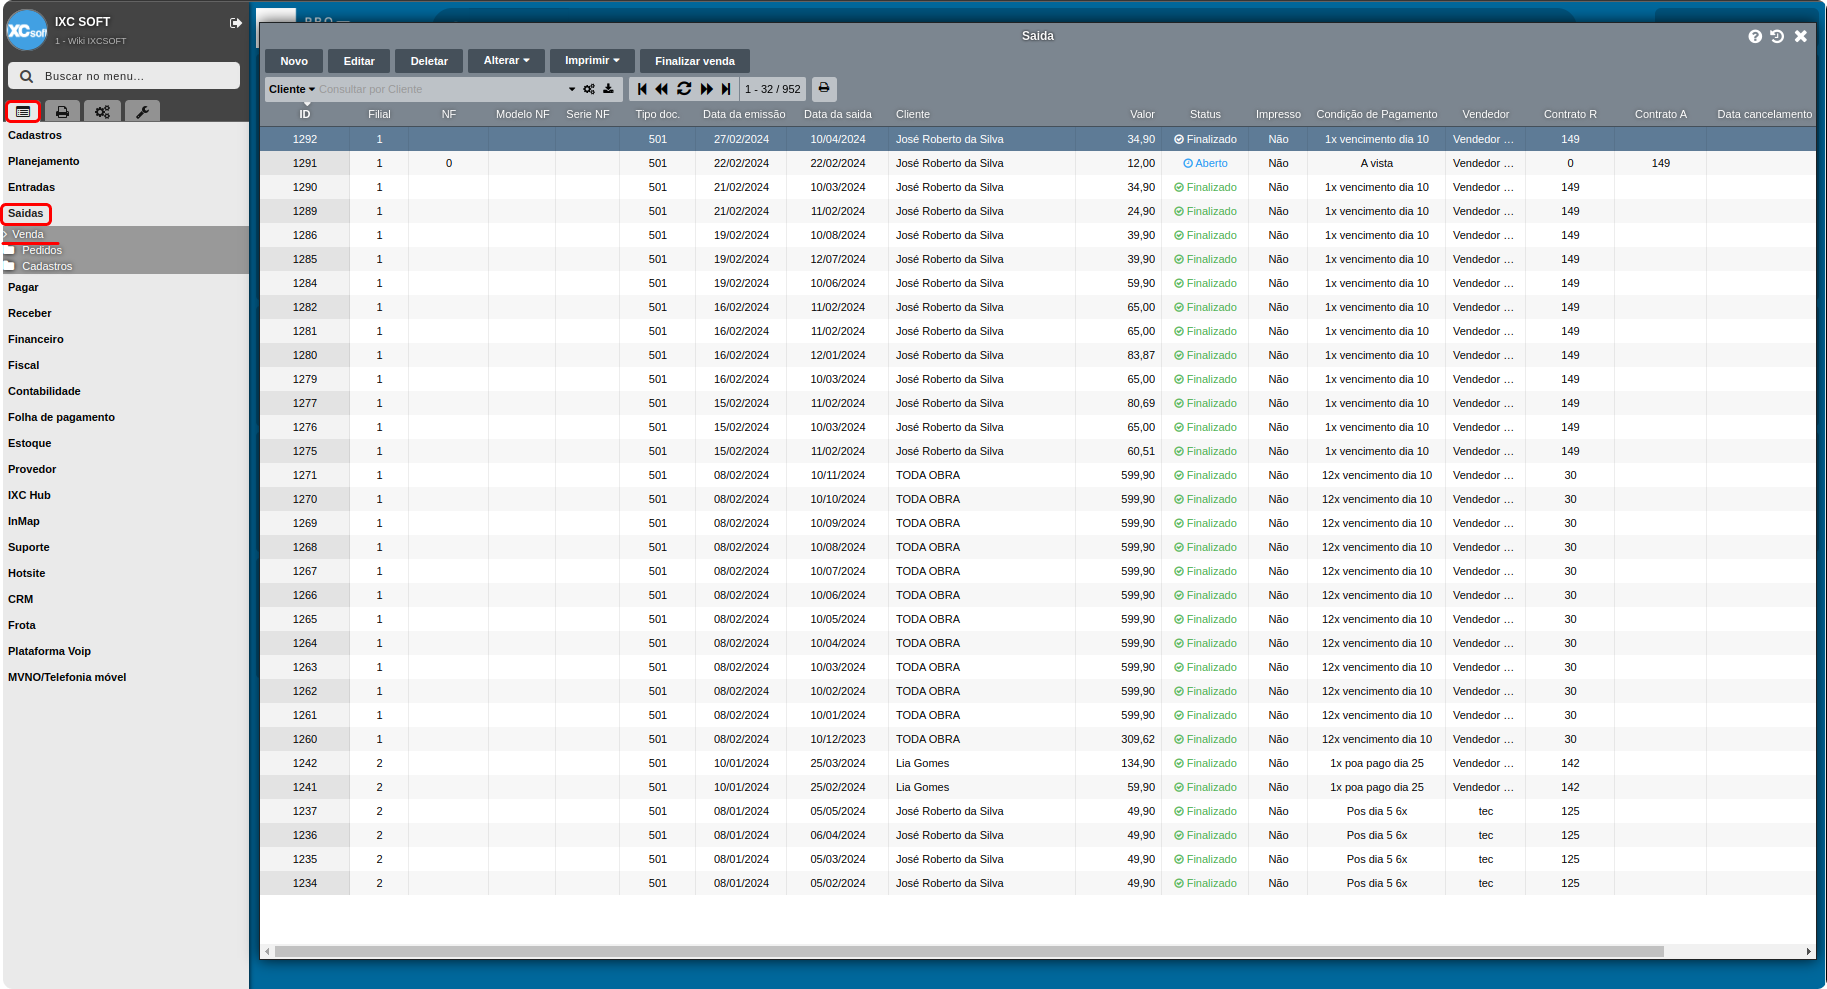Open the Fiscal menu
This screenshot has width=1827, height=989.
pyautogui.click(x=24, y=365)
